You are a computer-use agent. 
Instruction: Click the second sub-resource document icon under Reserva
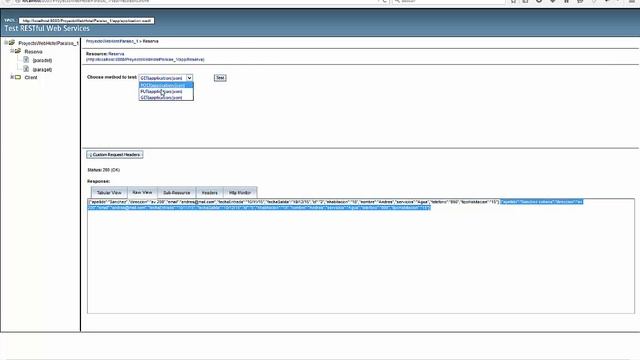point(26,69)
